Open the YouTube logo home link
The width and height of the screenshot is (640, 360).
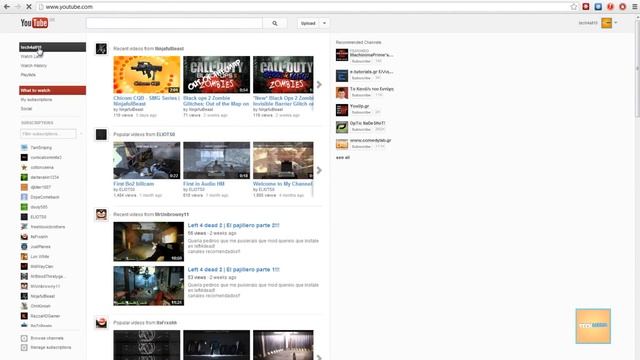(x=34, y=23)
